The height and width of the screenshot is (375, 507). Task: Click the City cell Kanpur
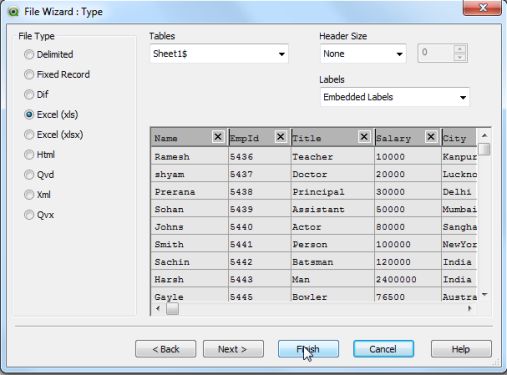point(459,156)
